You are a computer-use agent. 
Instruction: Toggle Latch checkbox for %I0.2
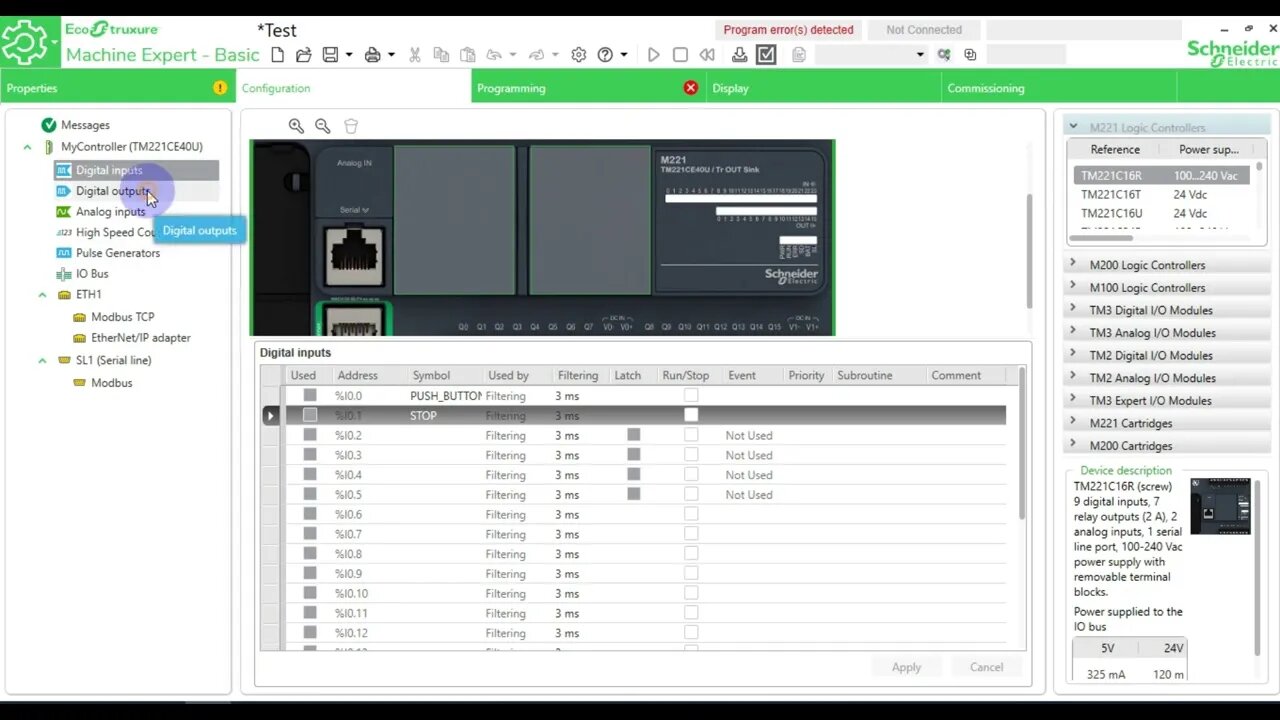tap(633, 435)
